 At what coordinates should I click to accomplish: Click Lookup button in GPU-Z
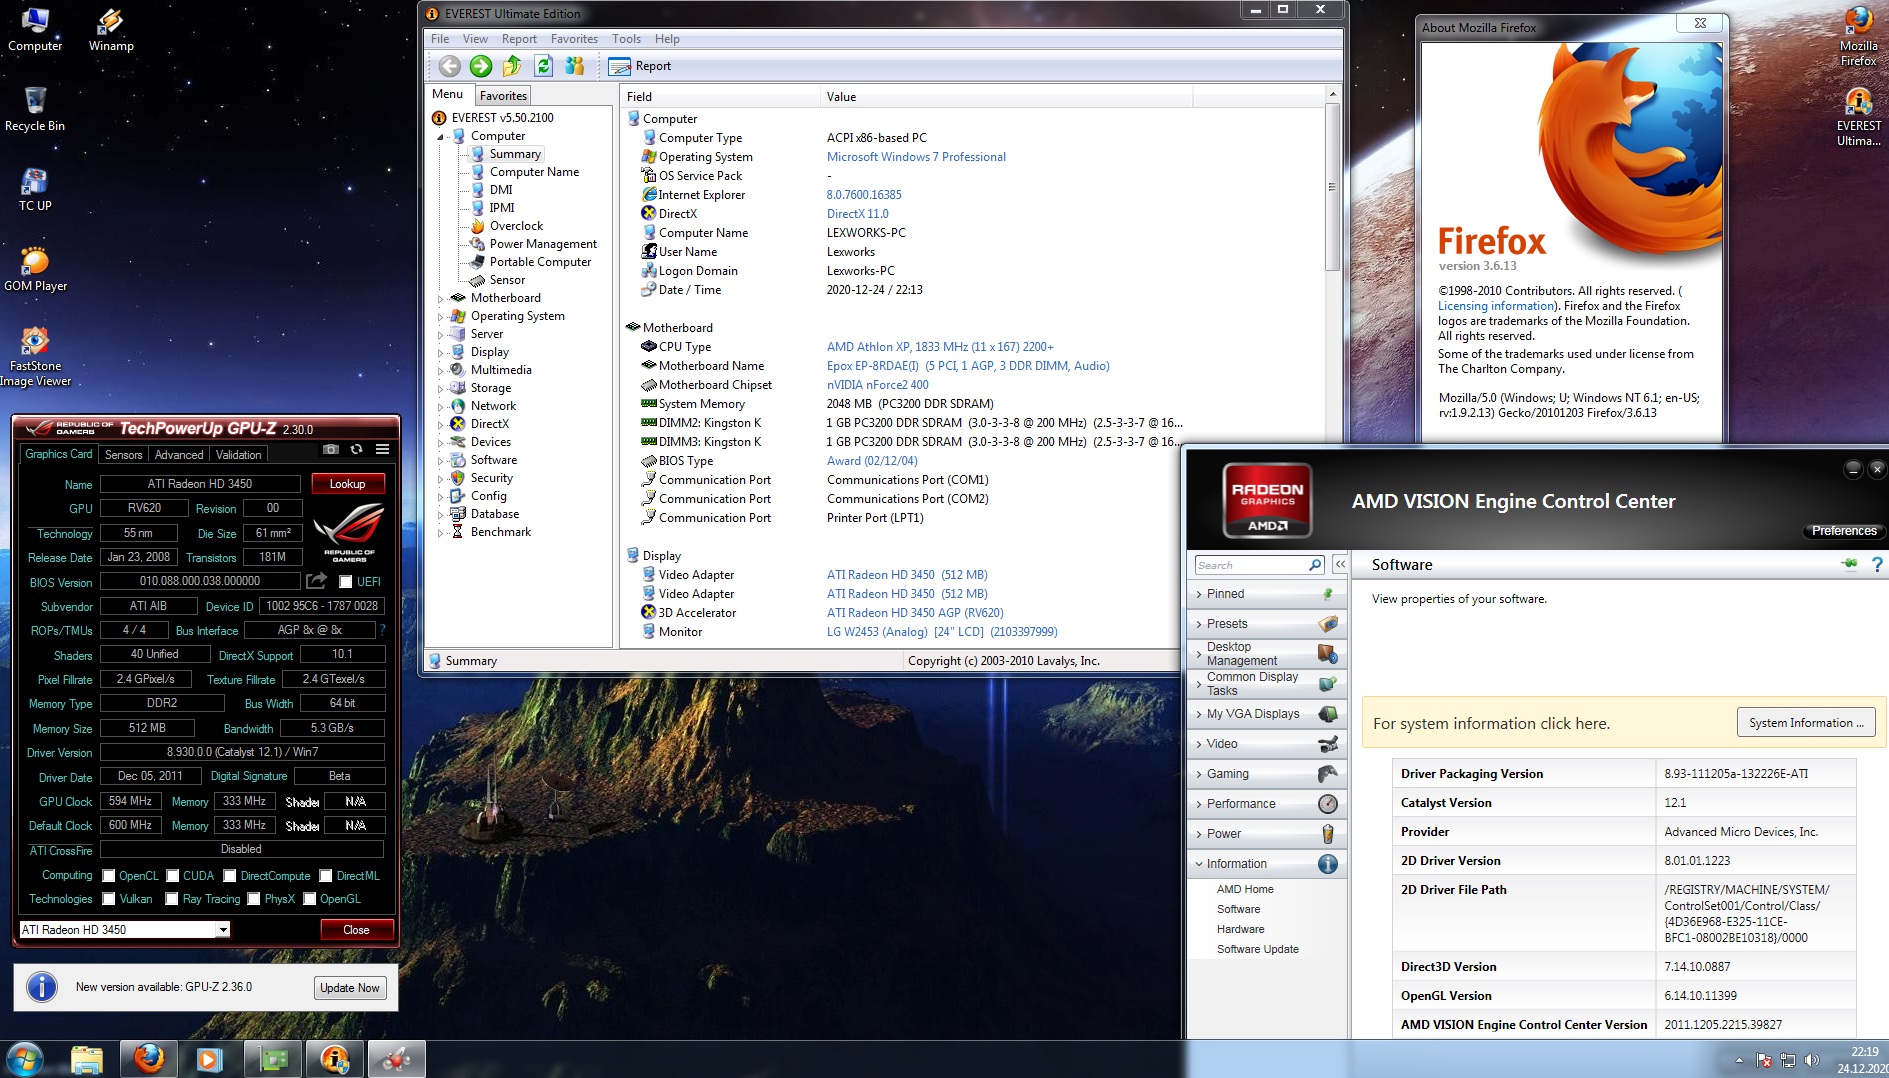coord(347,484)
